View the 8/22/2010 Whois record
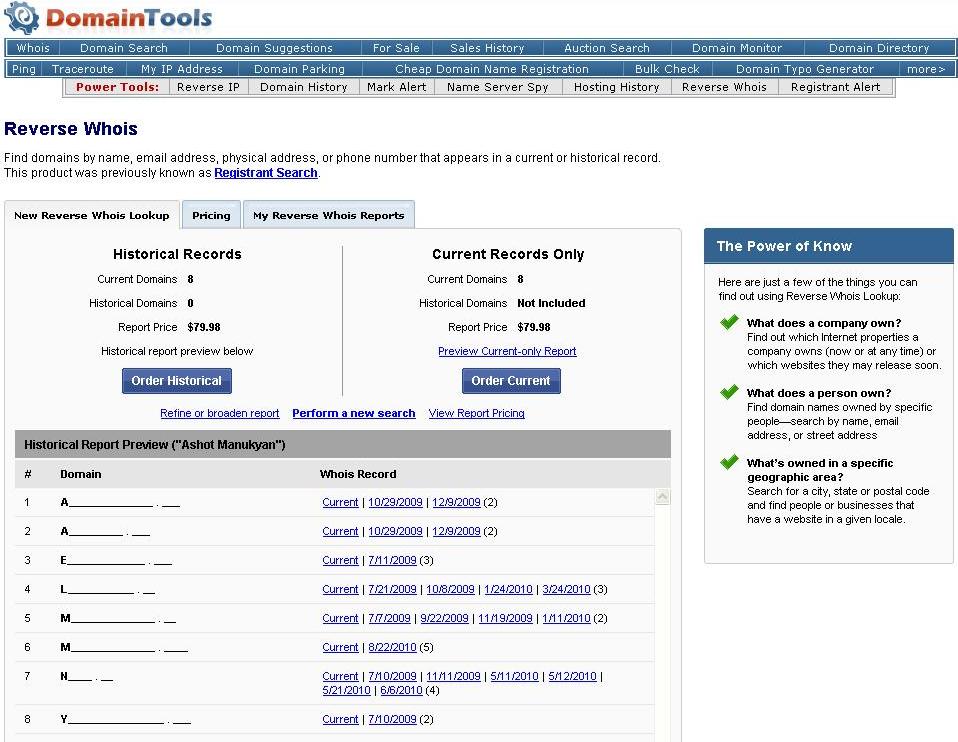This screenshot has height=742, width=958. click(392, 648)
